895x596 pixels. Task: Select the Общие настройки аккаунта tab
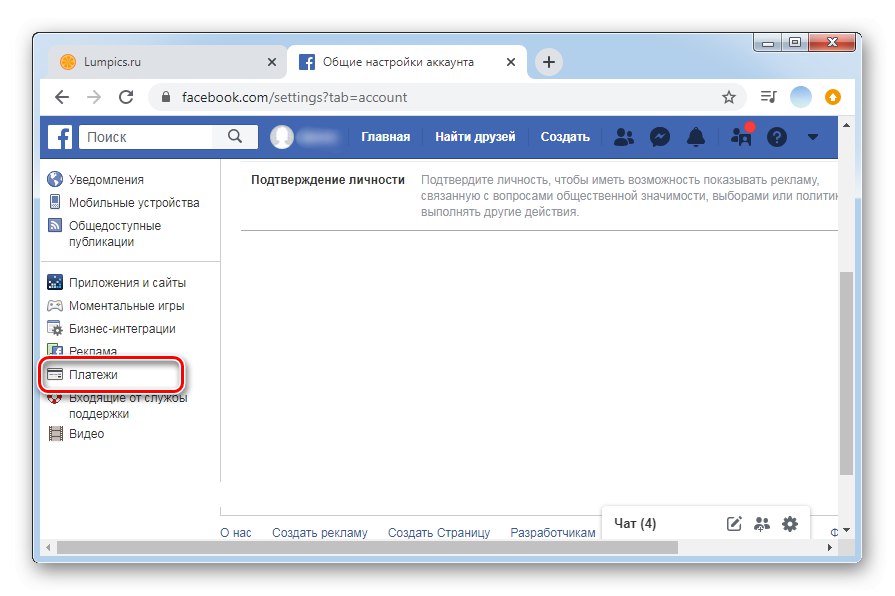point(406,62)
